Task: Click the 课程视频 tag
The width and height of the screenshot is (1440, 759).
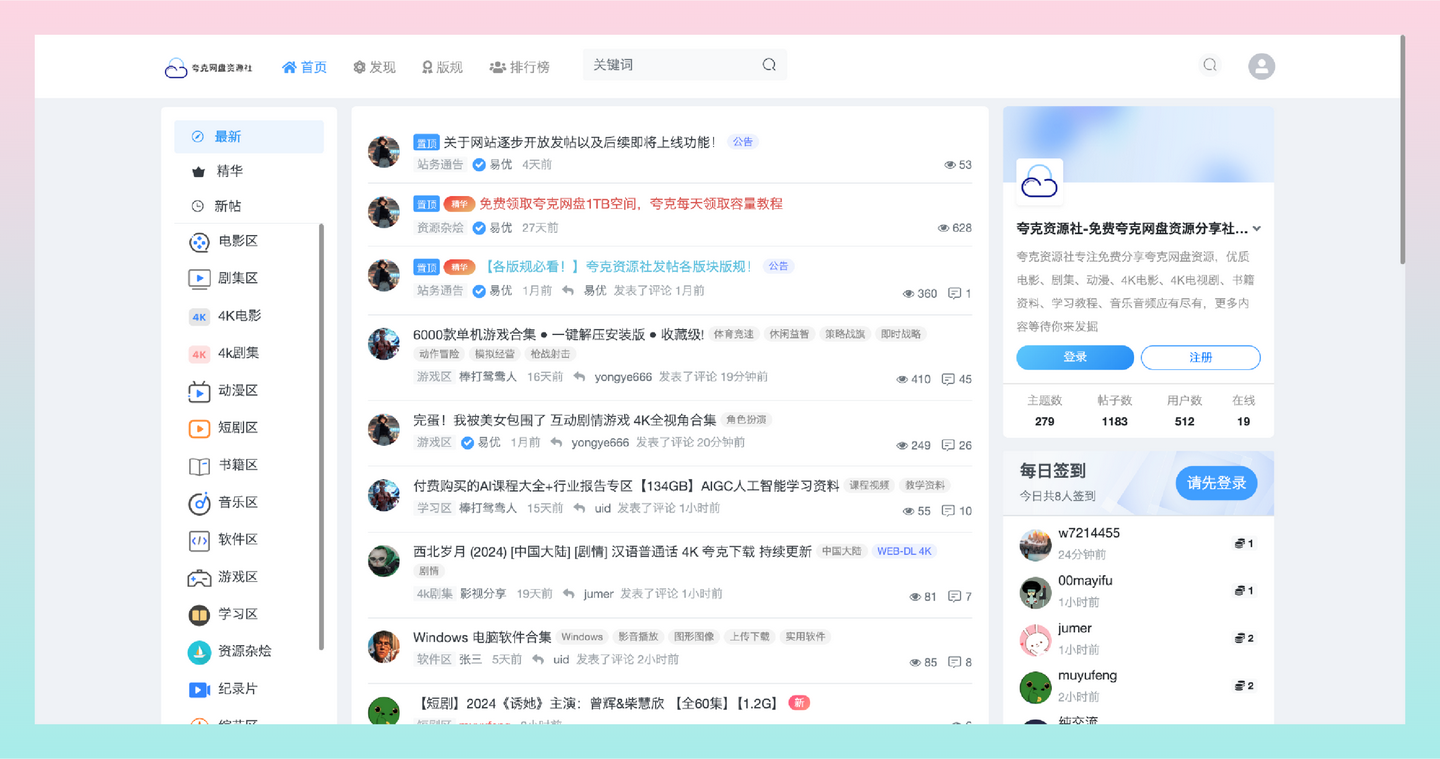Action: (x=869, y=485)
